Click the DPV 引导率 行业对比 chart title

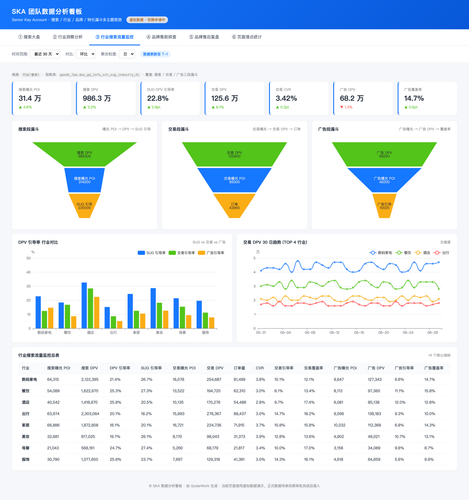point(38,242)
